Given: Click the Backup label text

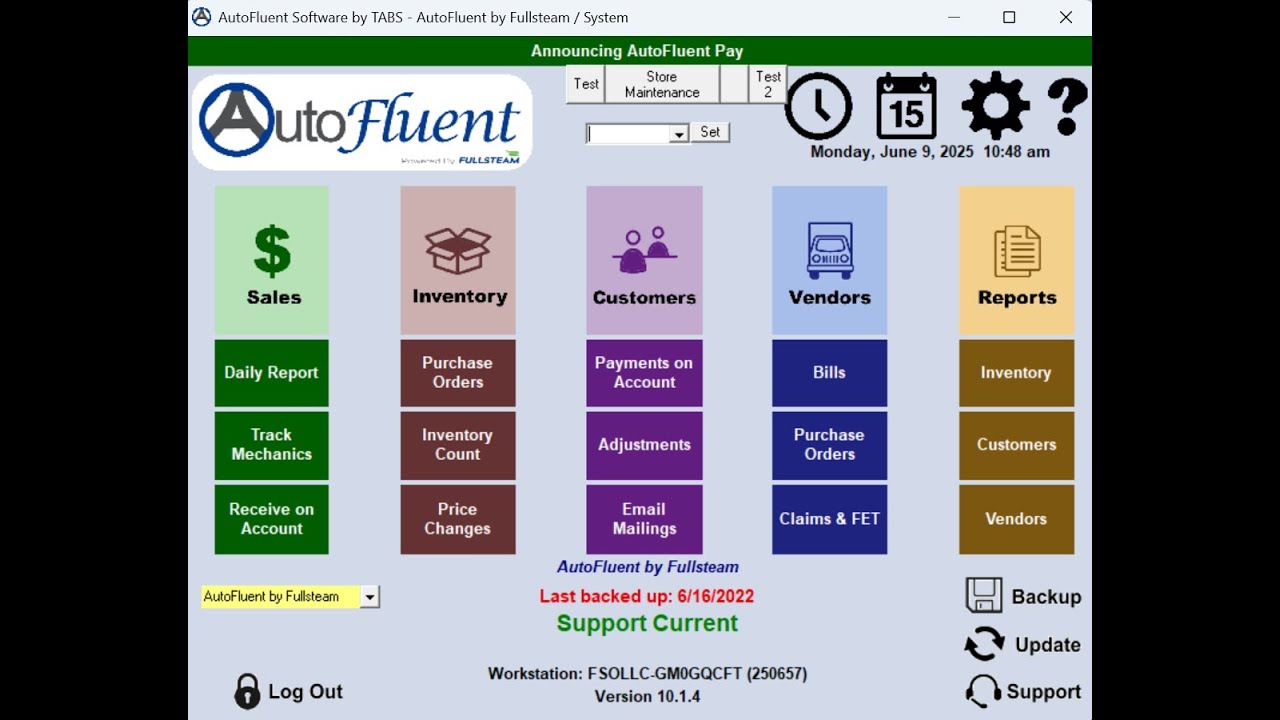Looking at the screenshot, I should (1046, 596).
